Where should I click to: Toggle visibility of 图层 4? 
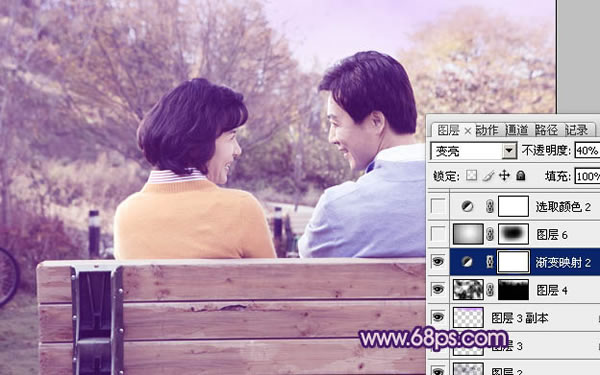(x=438, y=290)
